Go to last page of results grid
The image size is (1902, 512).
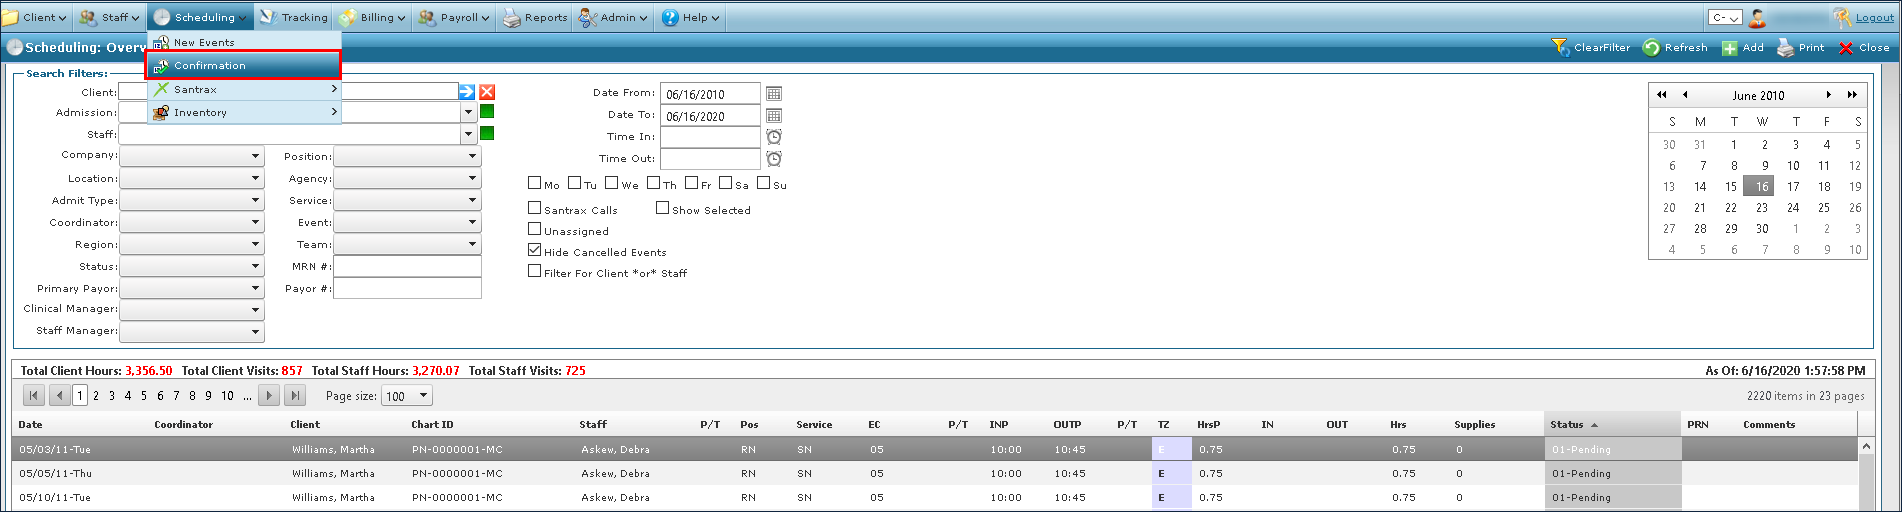pyautogui.click(x=295, y=396)
